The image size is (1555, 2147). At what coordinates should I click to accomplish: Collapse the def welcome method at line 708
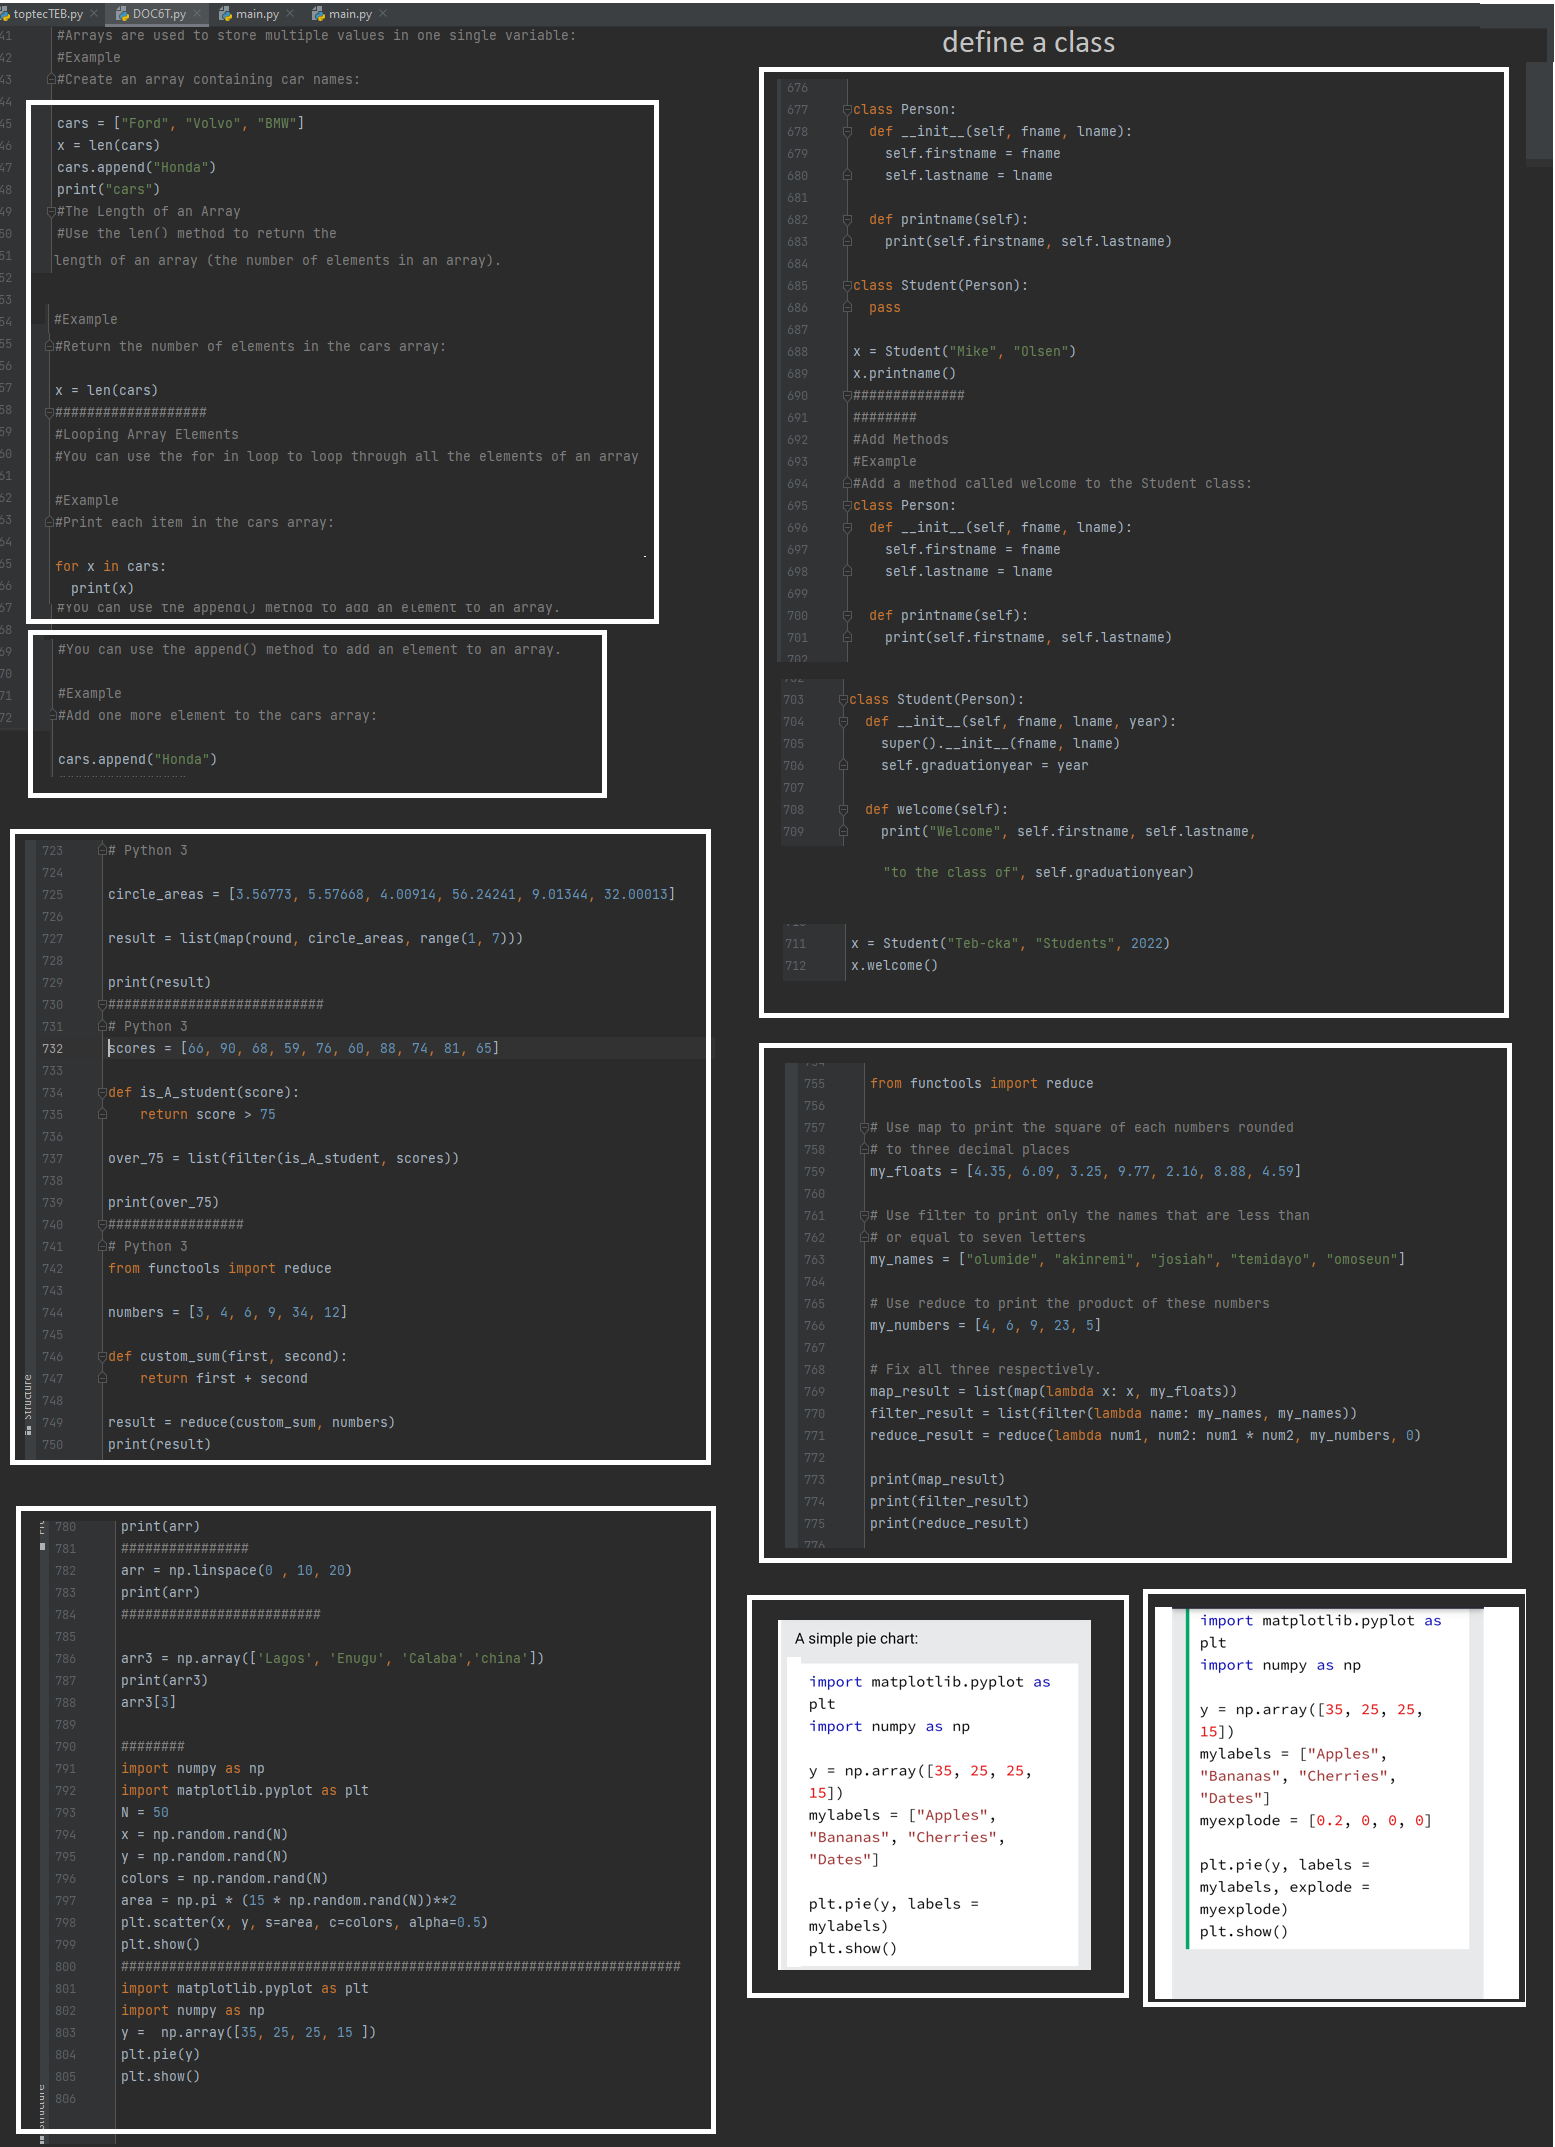pos(842,810)
